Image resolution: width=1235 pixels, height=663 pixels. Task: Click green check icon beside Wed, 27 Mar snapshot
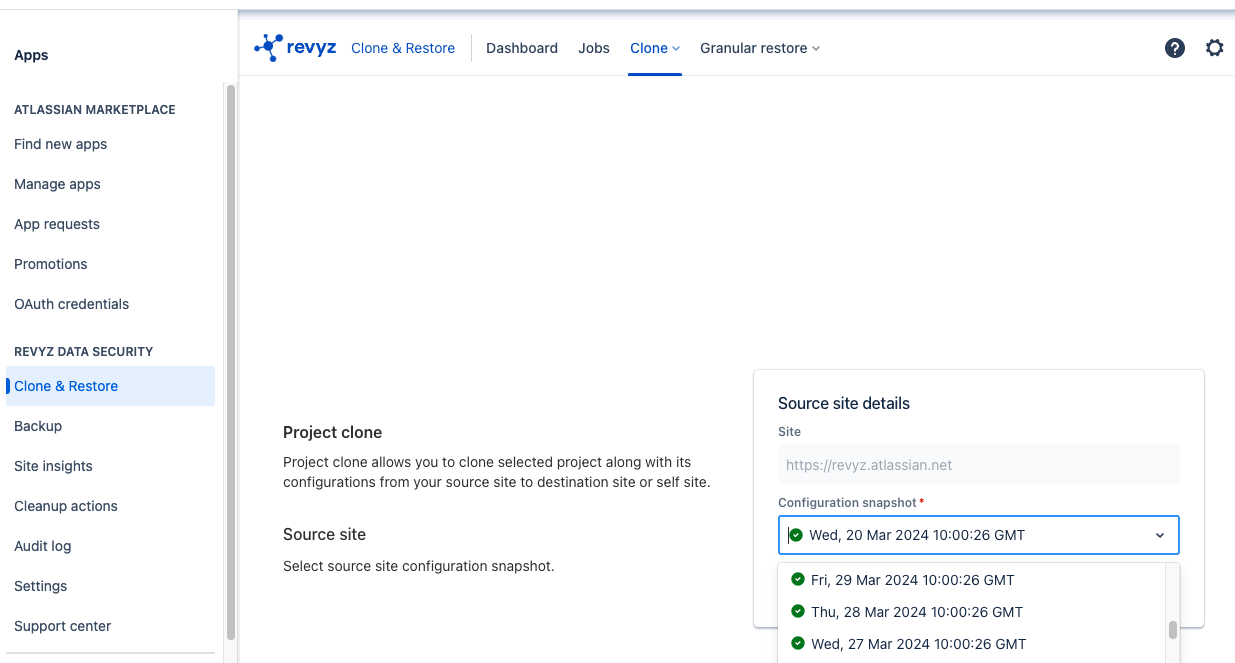798,643
